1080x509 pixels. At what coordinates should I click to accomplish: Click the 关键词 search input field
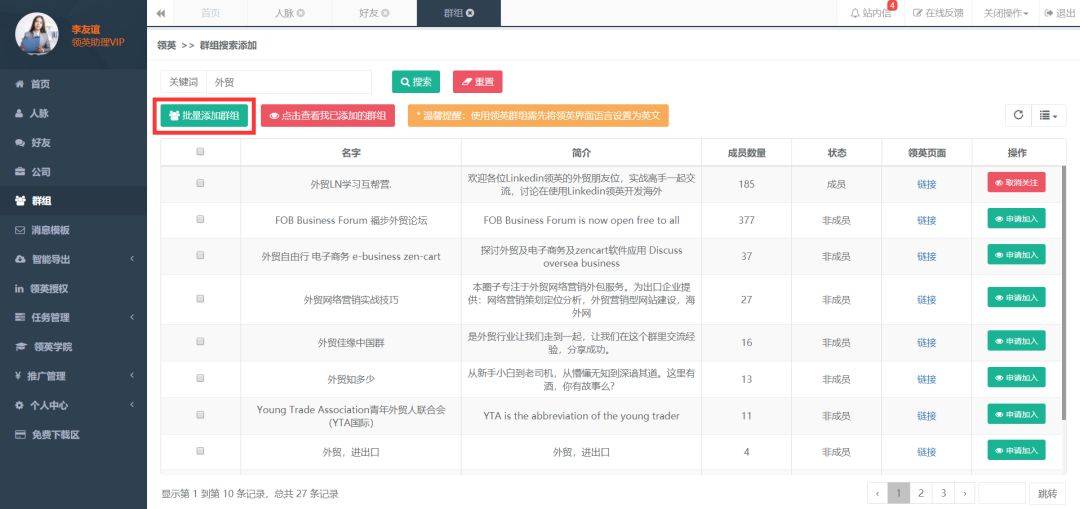(289, 82)
